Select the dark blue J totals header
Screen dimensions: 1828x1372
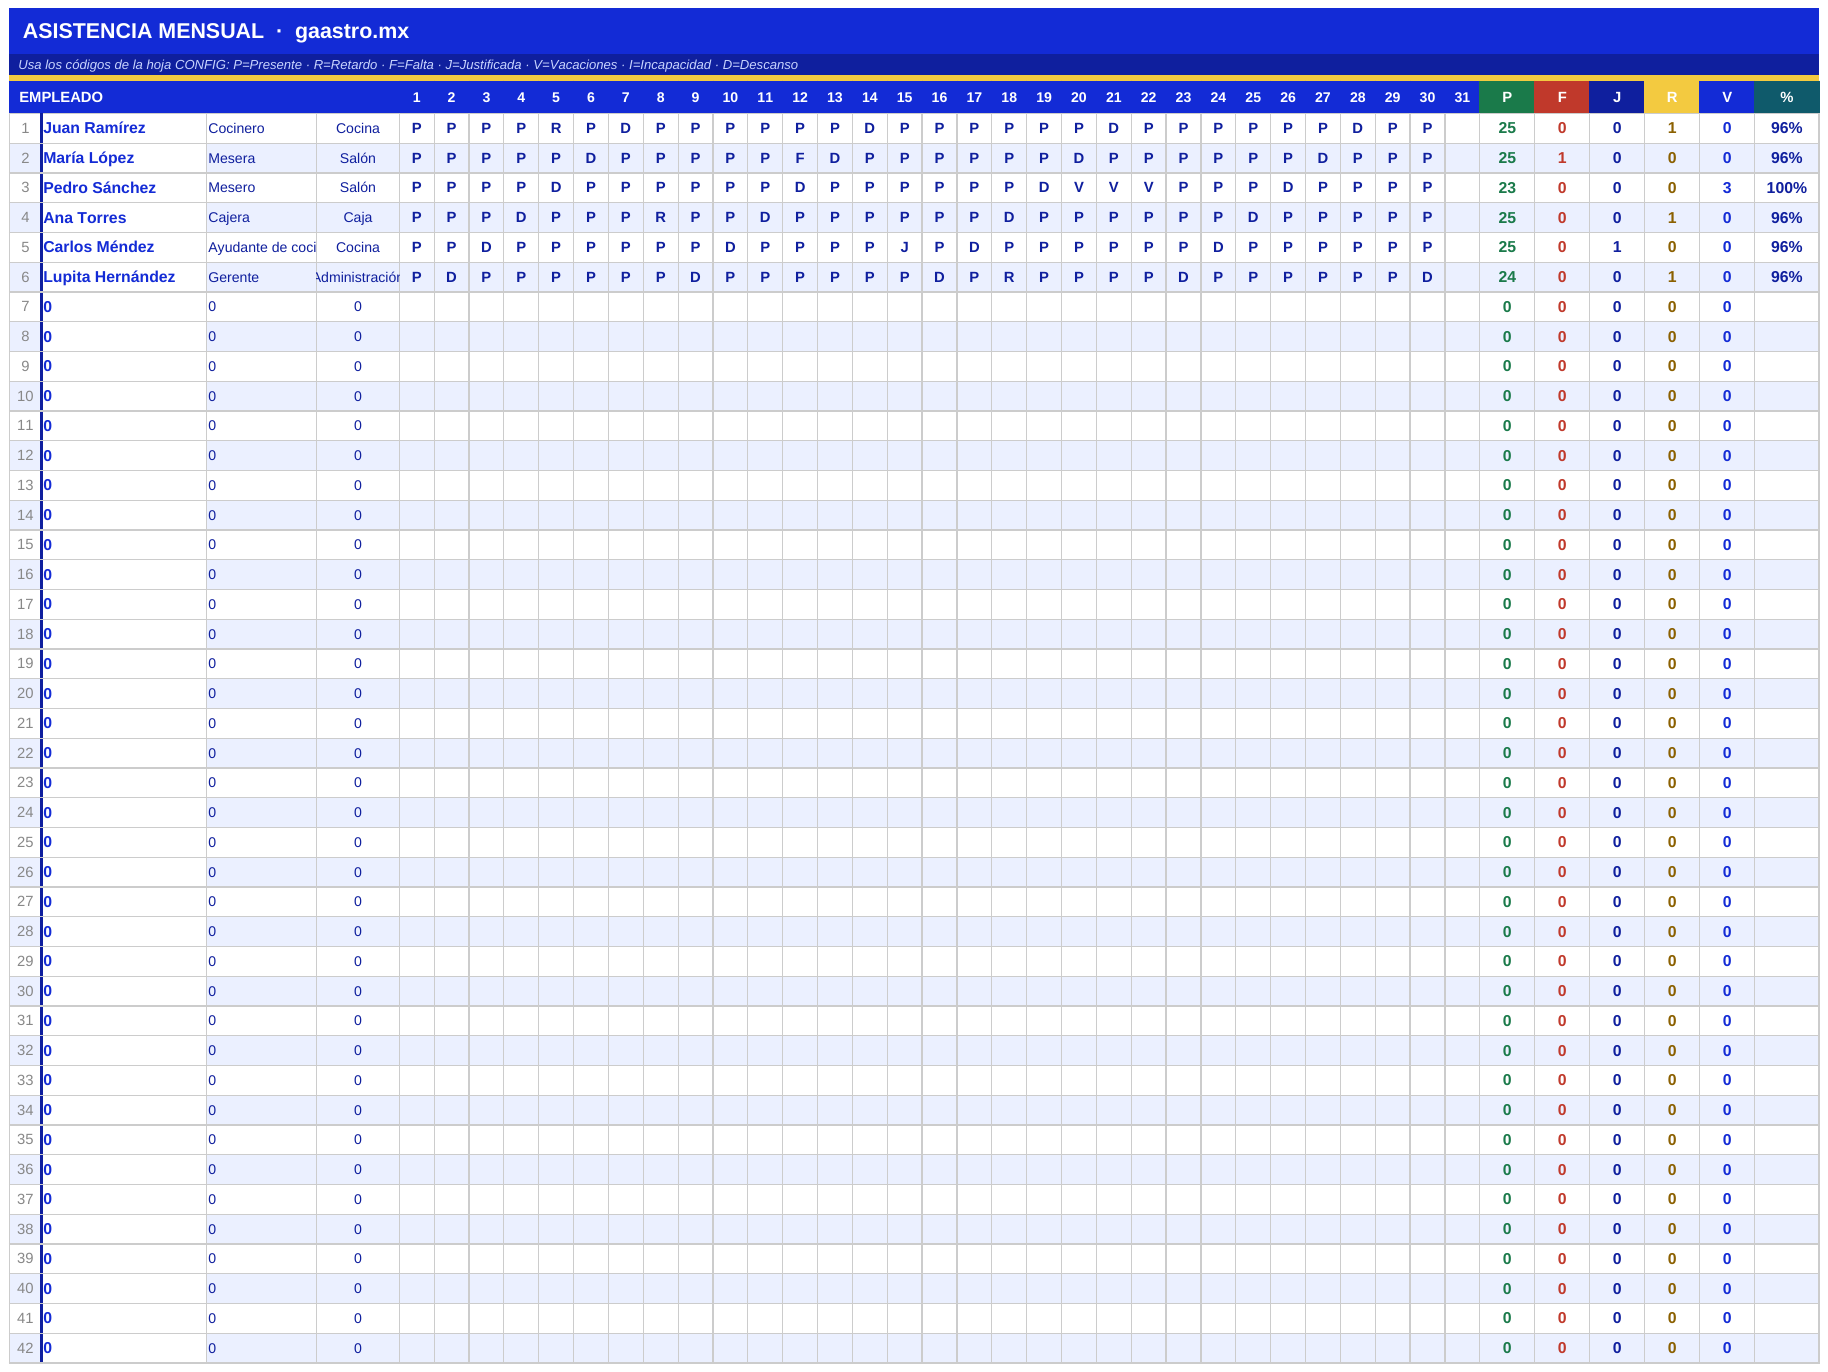(1616, 97)
